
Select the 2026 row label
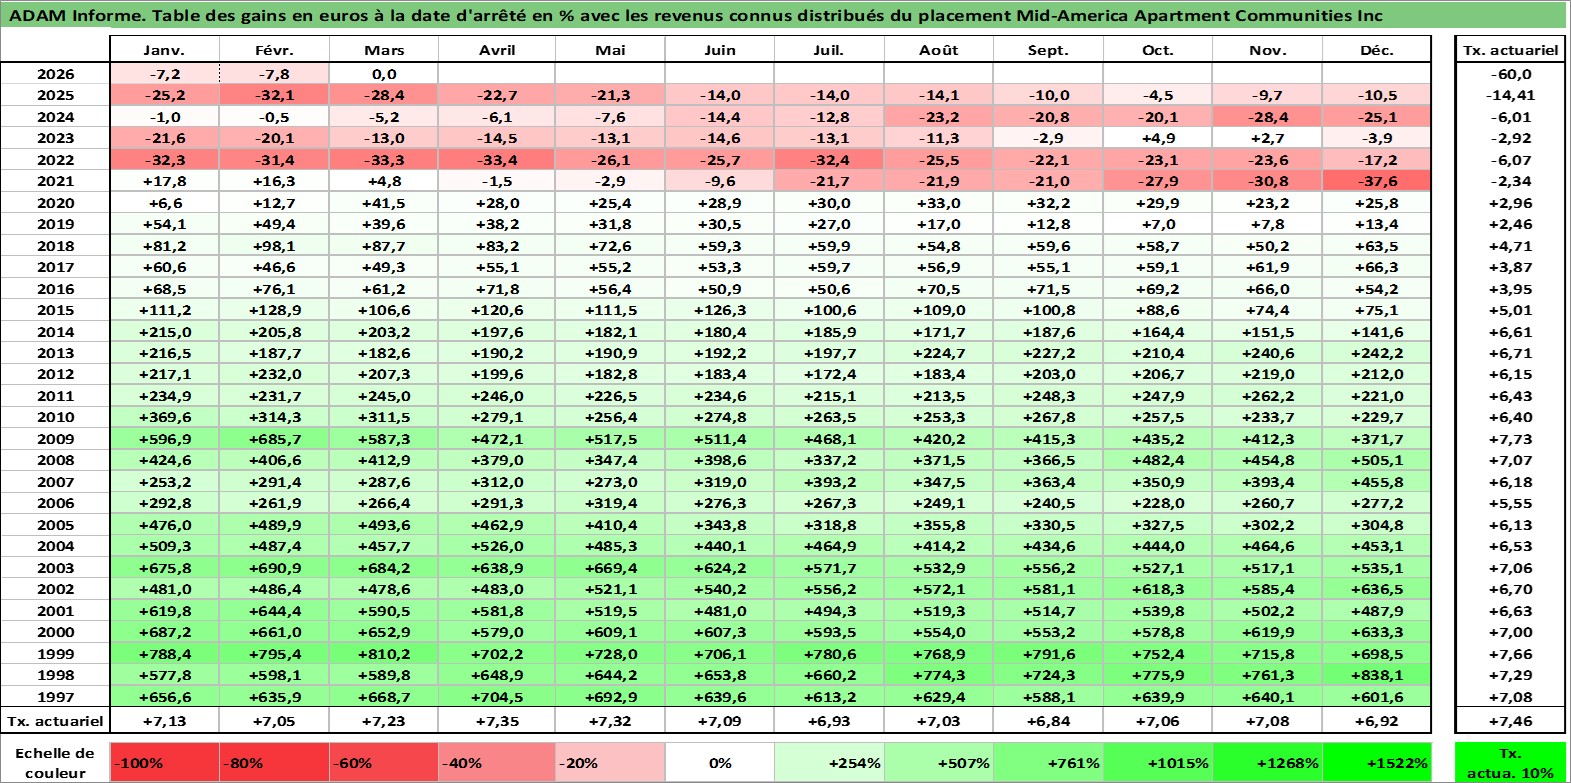(55, 74)
